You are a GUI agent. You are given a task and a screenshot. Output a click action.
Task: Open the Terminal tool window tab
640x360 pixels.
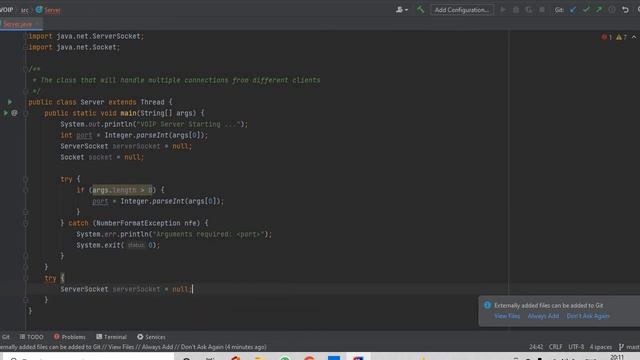pyautogui.click(x=111, y=337)
